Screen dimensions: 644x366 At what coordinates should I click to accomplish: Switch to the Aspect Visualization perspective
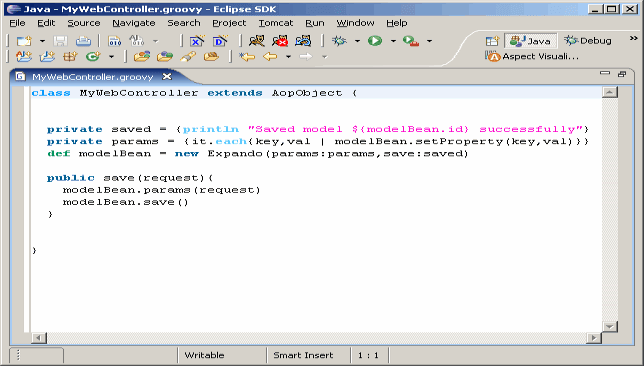(x=532, y=56)
